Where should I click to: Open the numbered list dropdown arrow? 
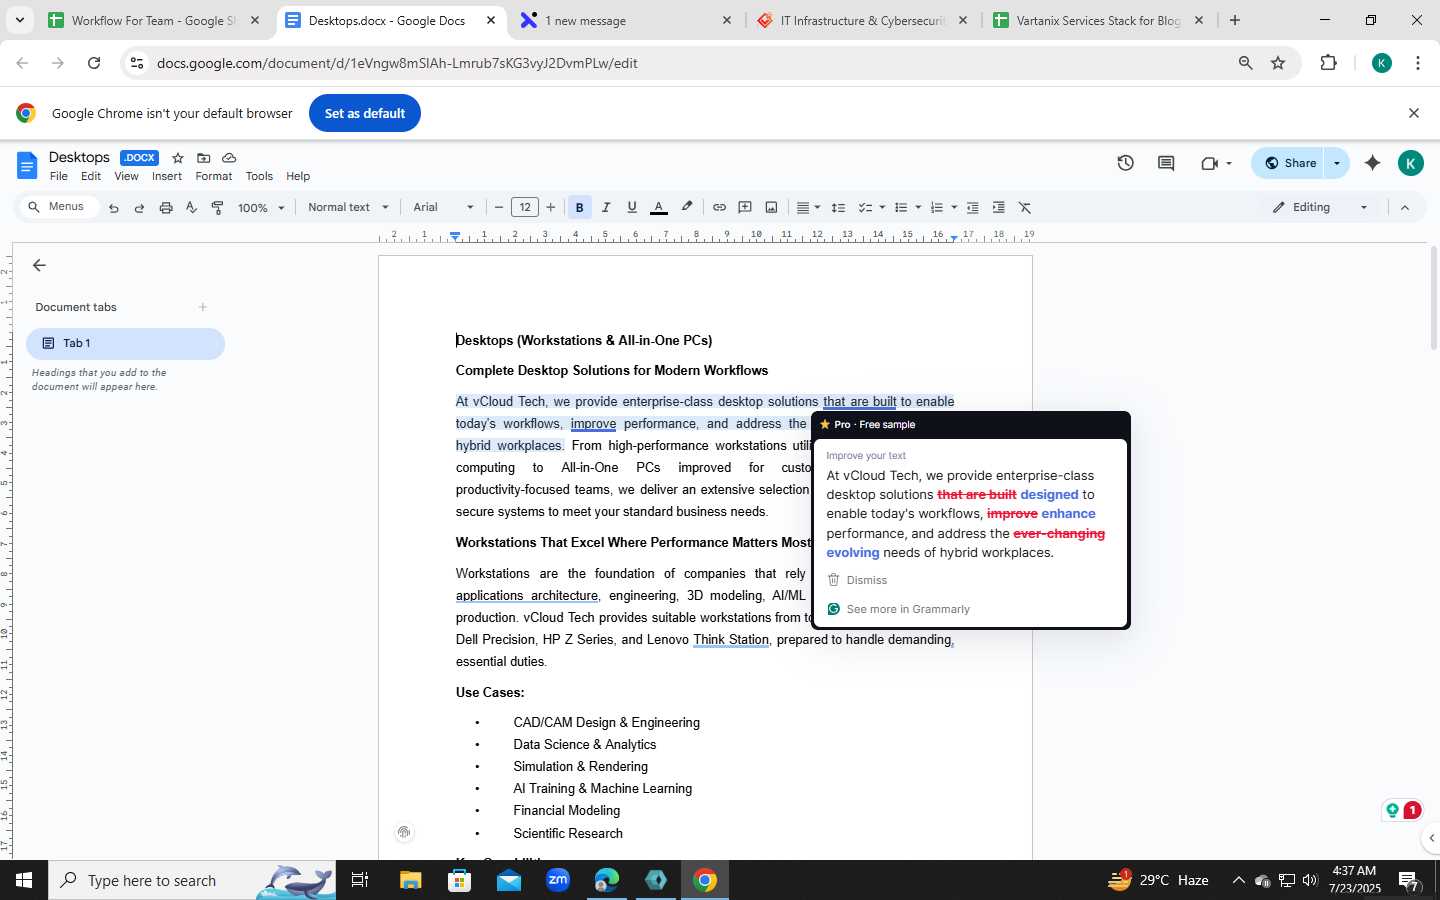tap(954, 208)
